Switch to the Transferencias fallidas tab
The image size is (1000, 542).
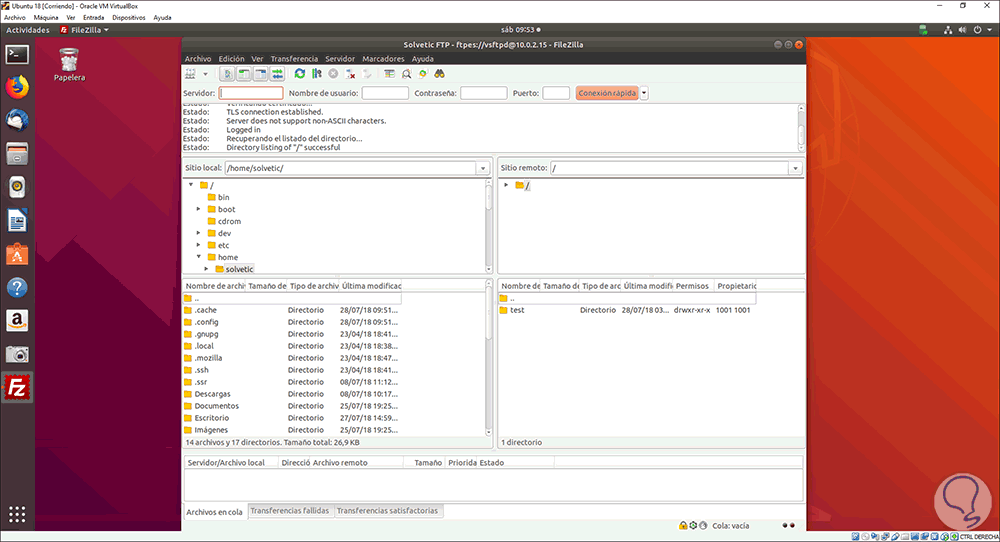pyautogui.click(x=289, y=511)
